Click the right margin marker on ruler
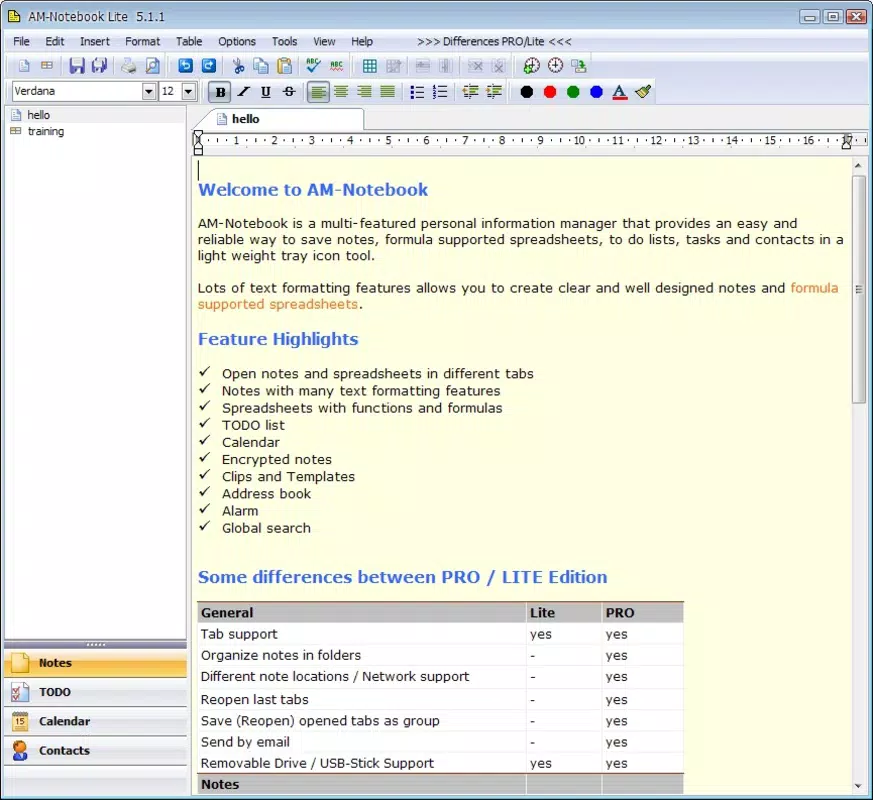 [x=846, y=143]
